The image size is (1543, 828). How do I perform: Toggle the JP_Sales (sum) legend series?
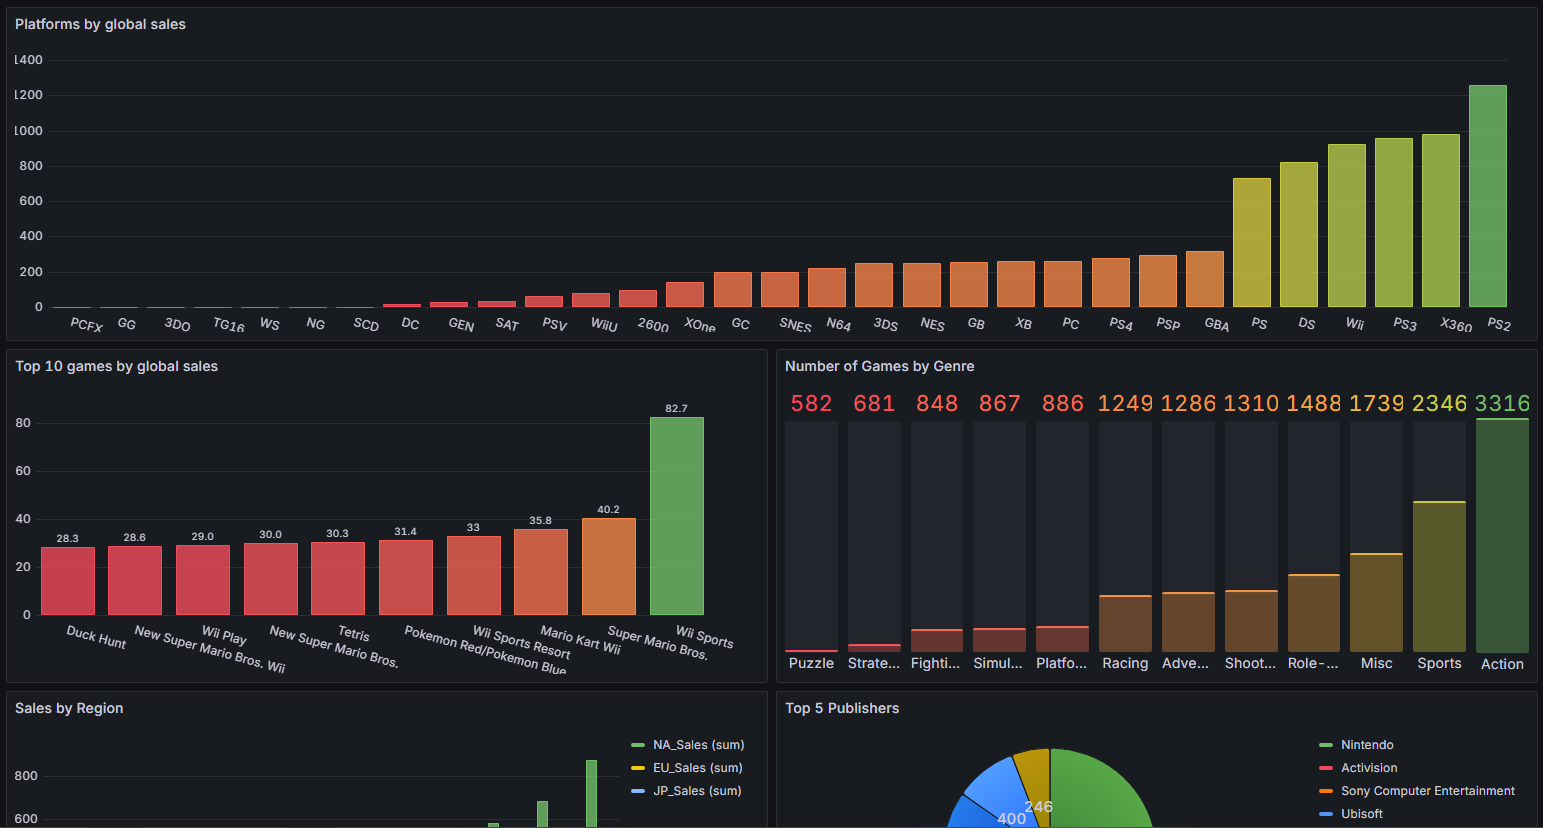pyautogui.click(x=697, y=791)
